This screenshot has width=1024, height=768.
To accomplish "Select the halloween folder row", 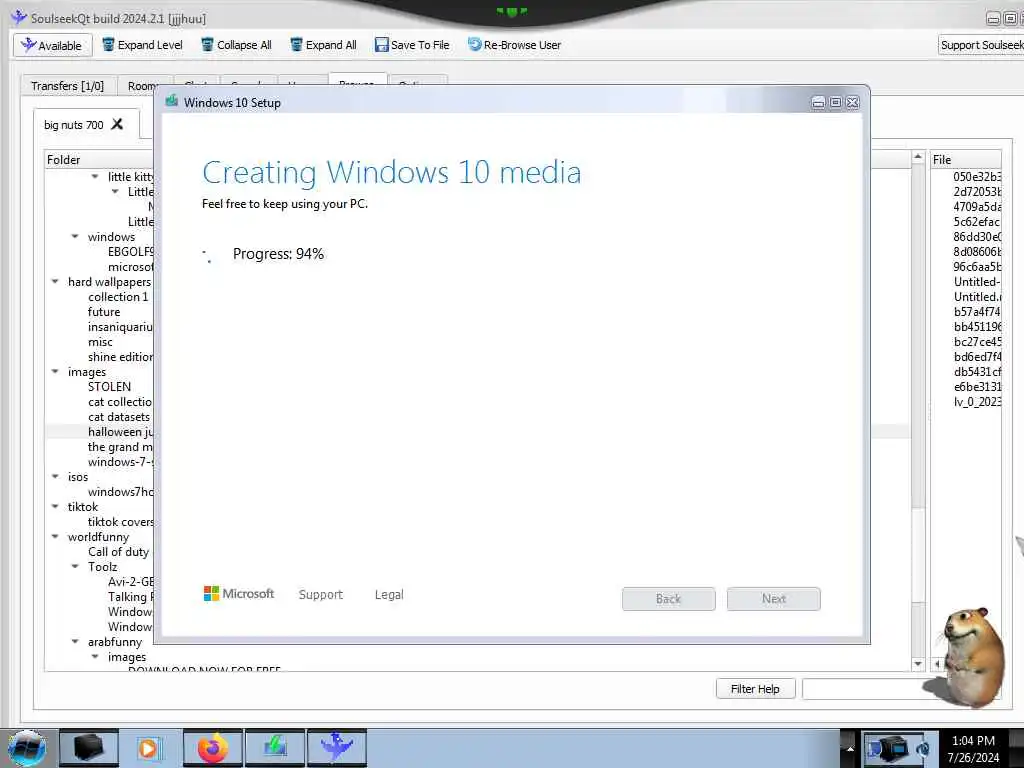I will coord(120,432).
